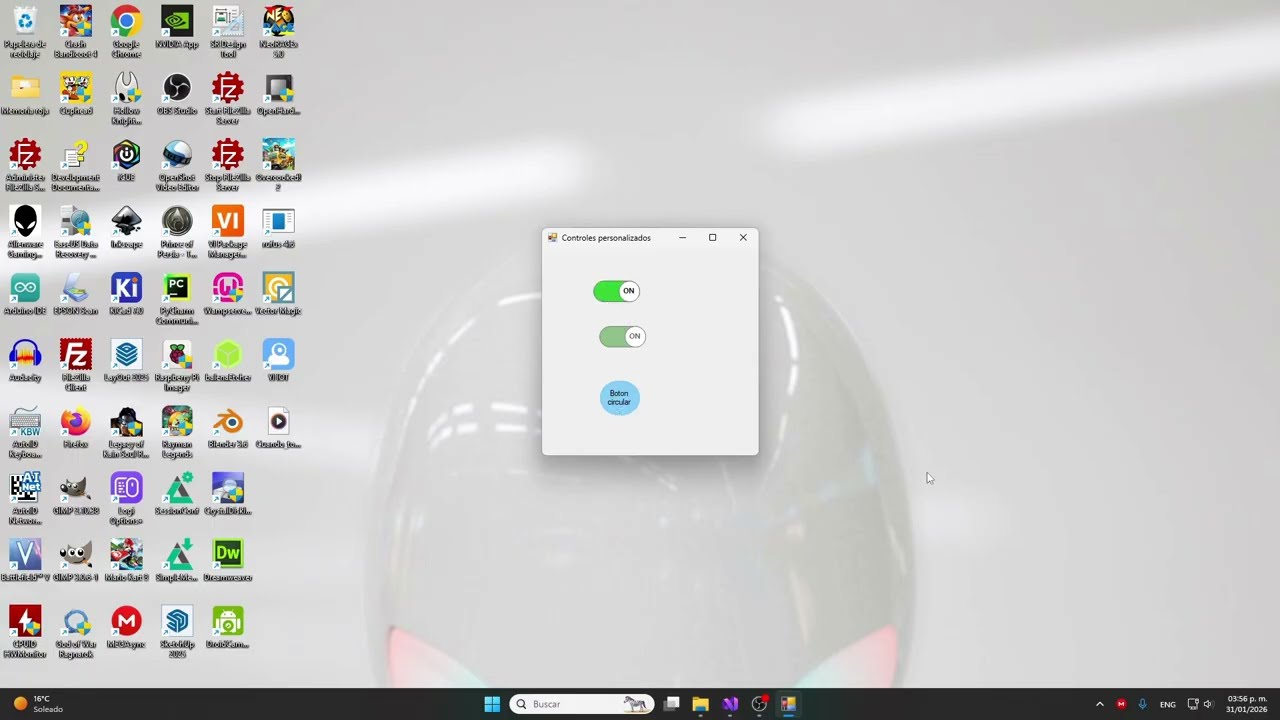Select the Raspberry Pi Imager icon

click(x=177, y=365)
